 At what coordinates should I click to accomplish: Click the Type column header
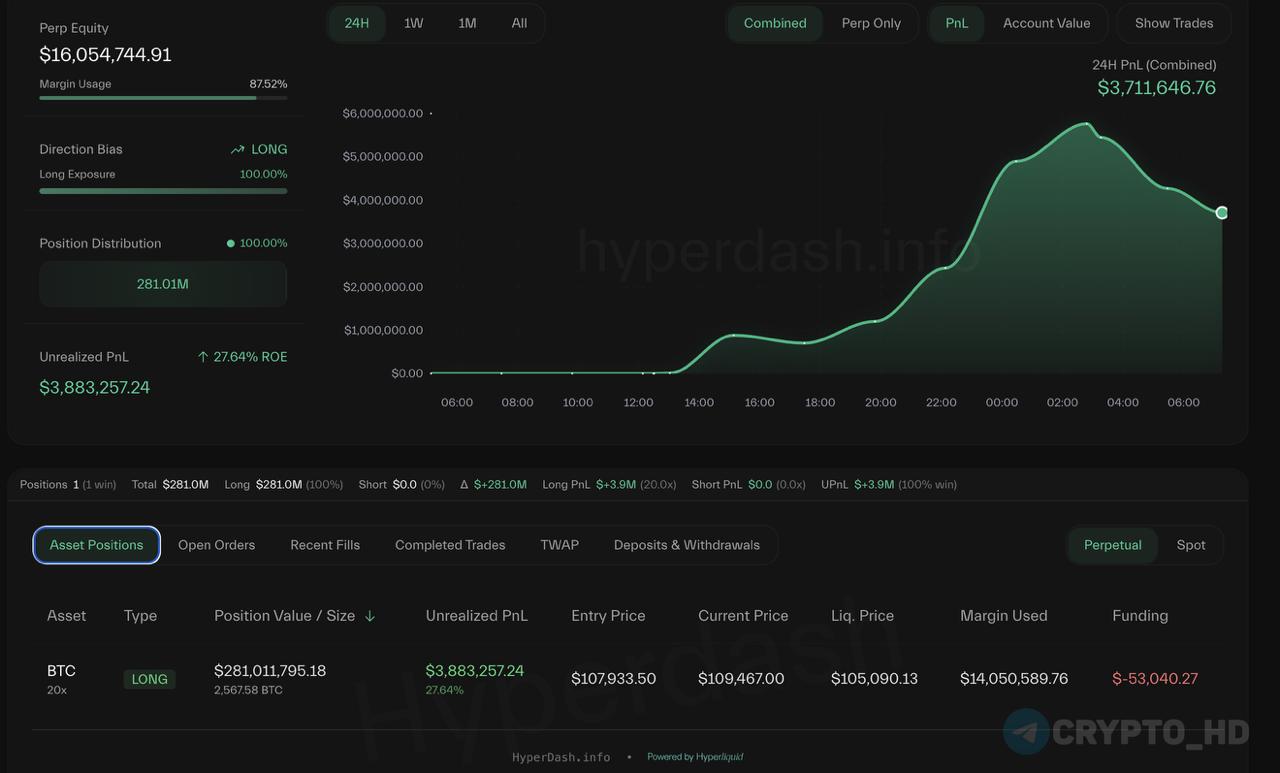coord(140,616)
